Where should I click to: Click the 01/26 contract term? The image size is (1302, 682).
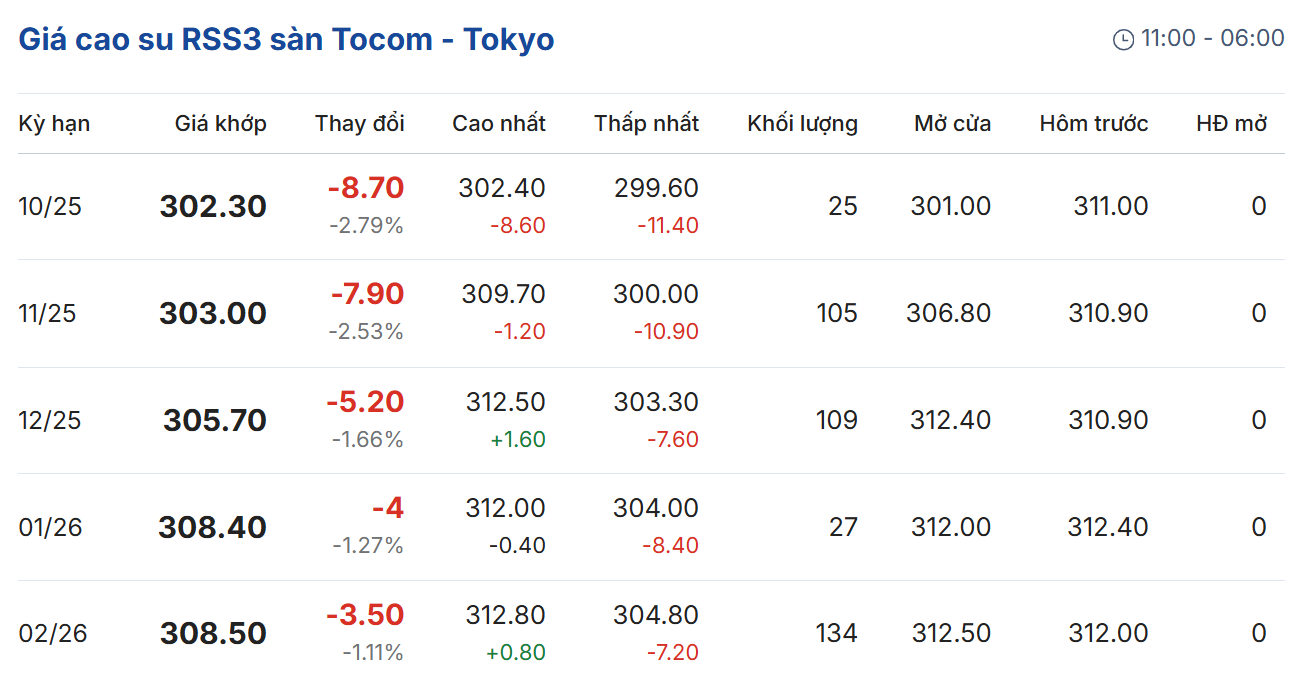50,527
